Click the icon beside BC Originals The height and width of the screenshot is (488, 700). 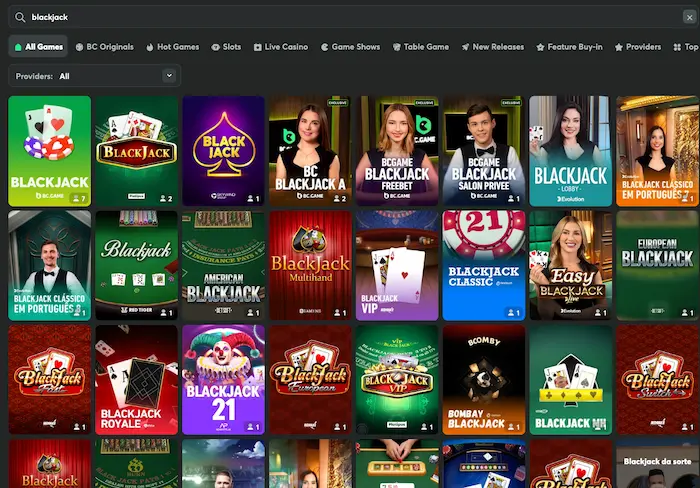(x=79, y=47)
